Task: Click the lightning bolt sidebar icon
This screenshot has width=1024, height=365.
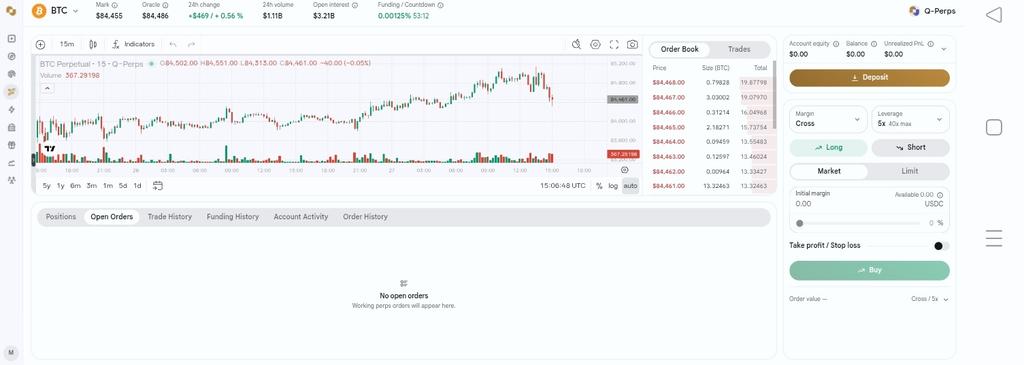Action: (x=11, y=110)
